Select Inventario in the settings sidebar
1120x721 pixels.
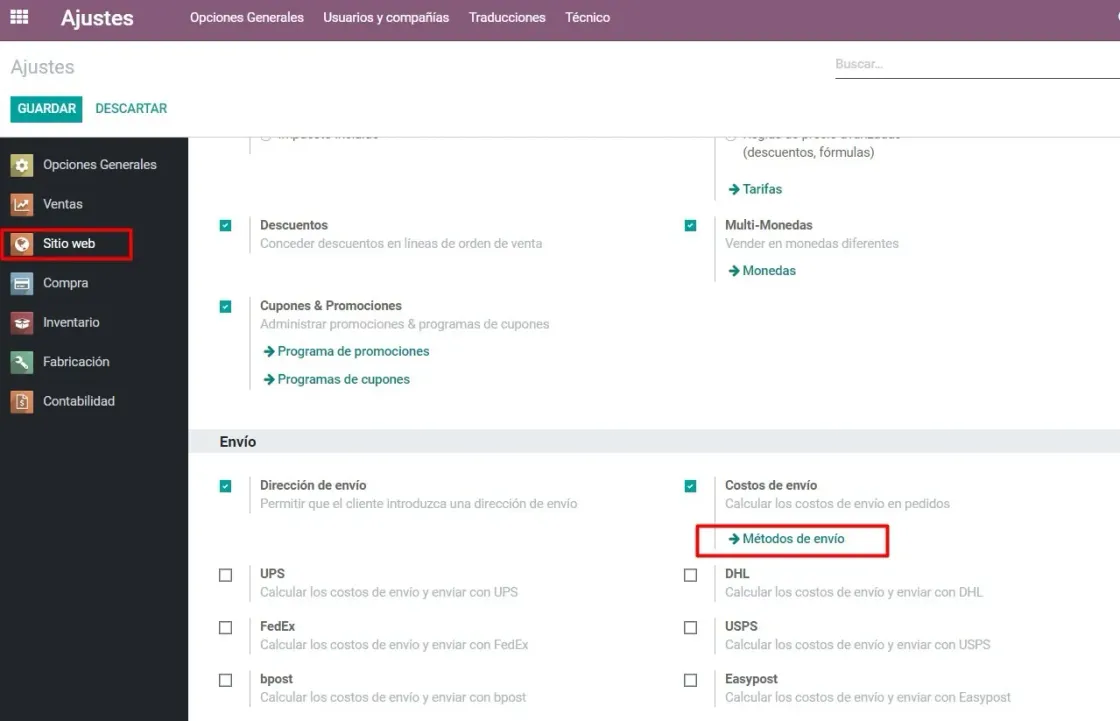tap(71, 322)
